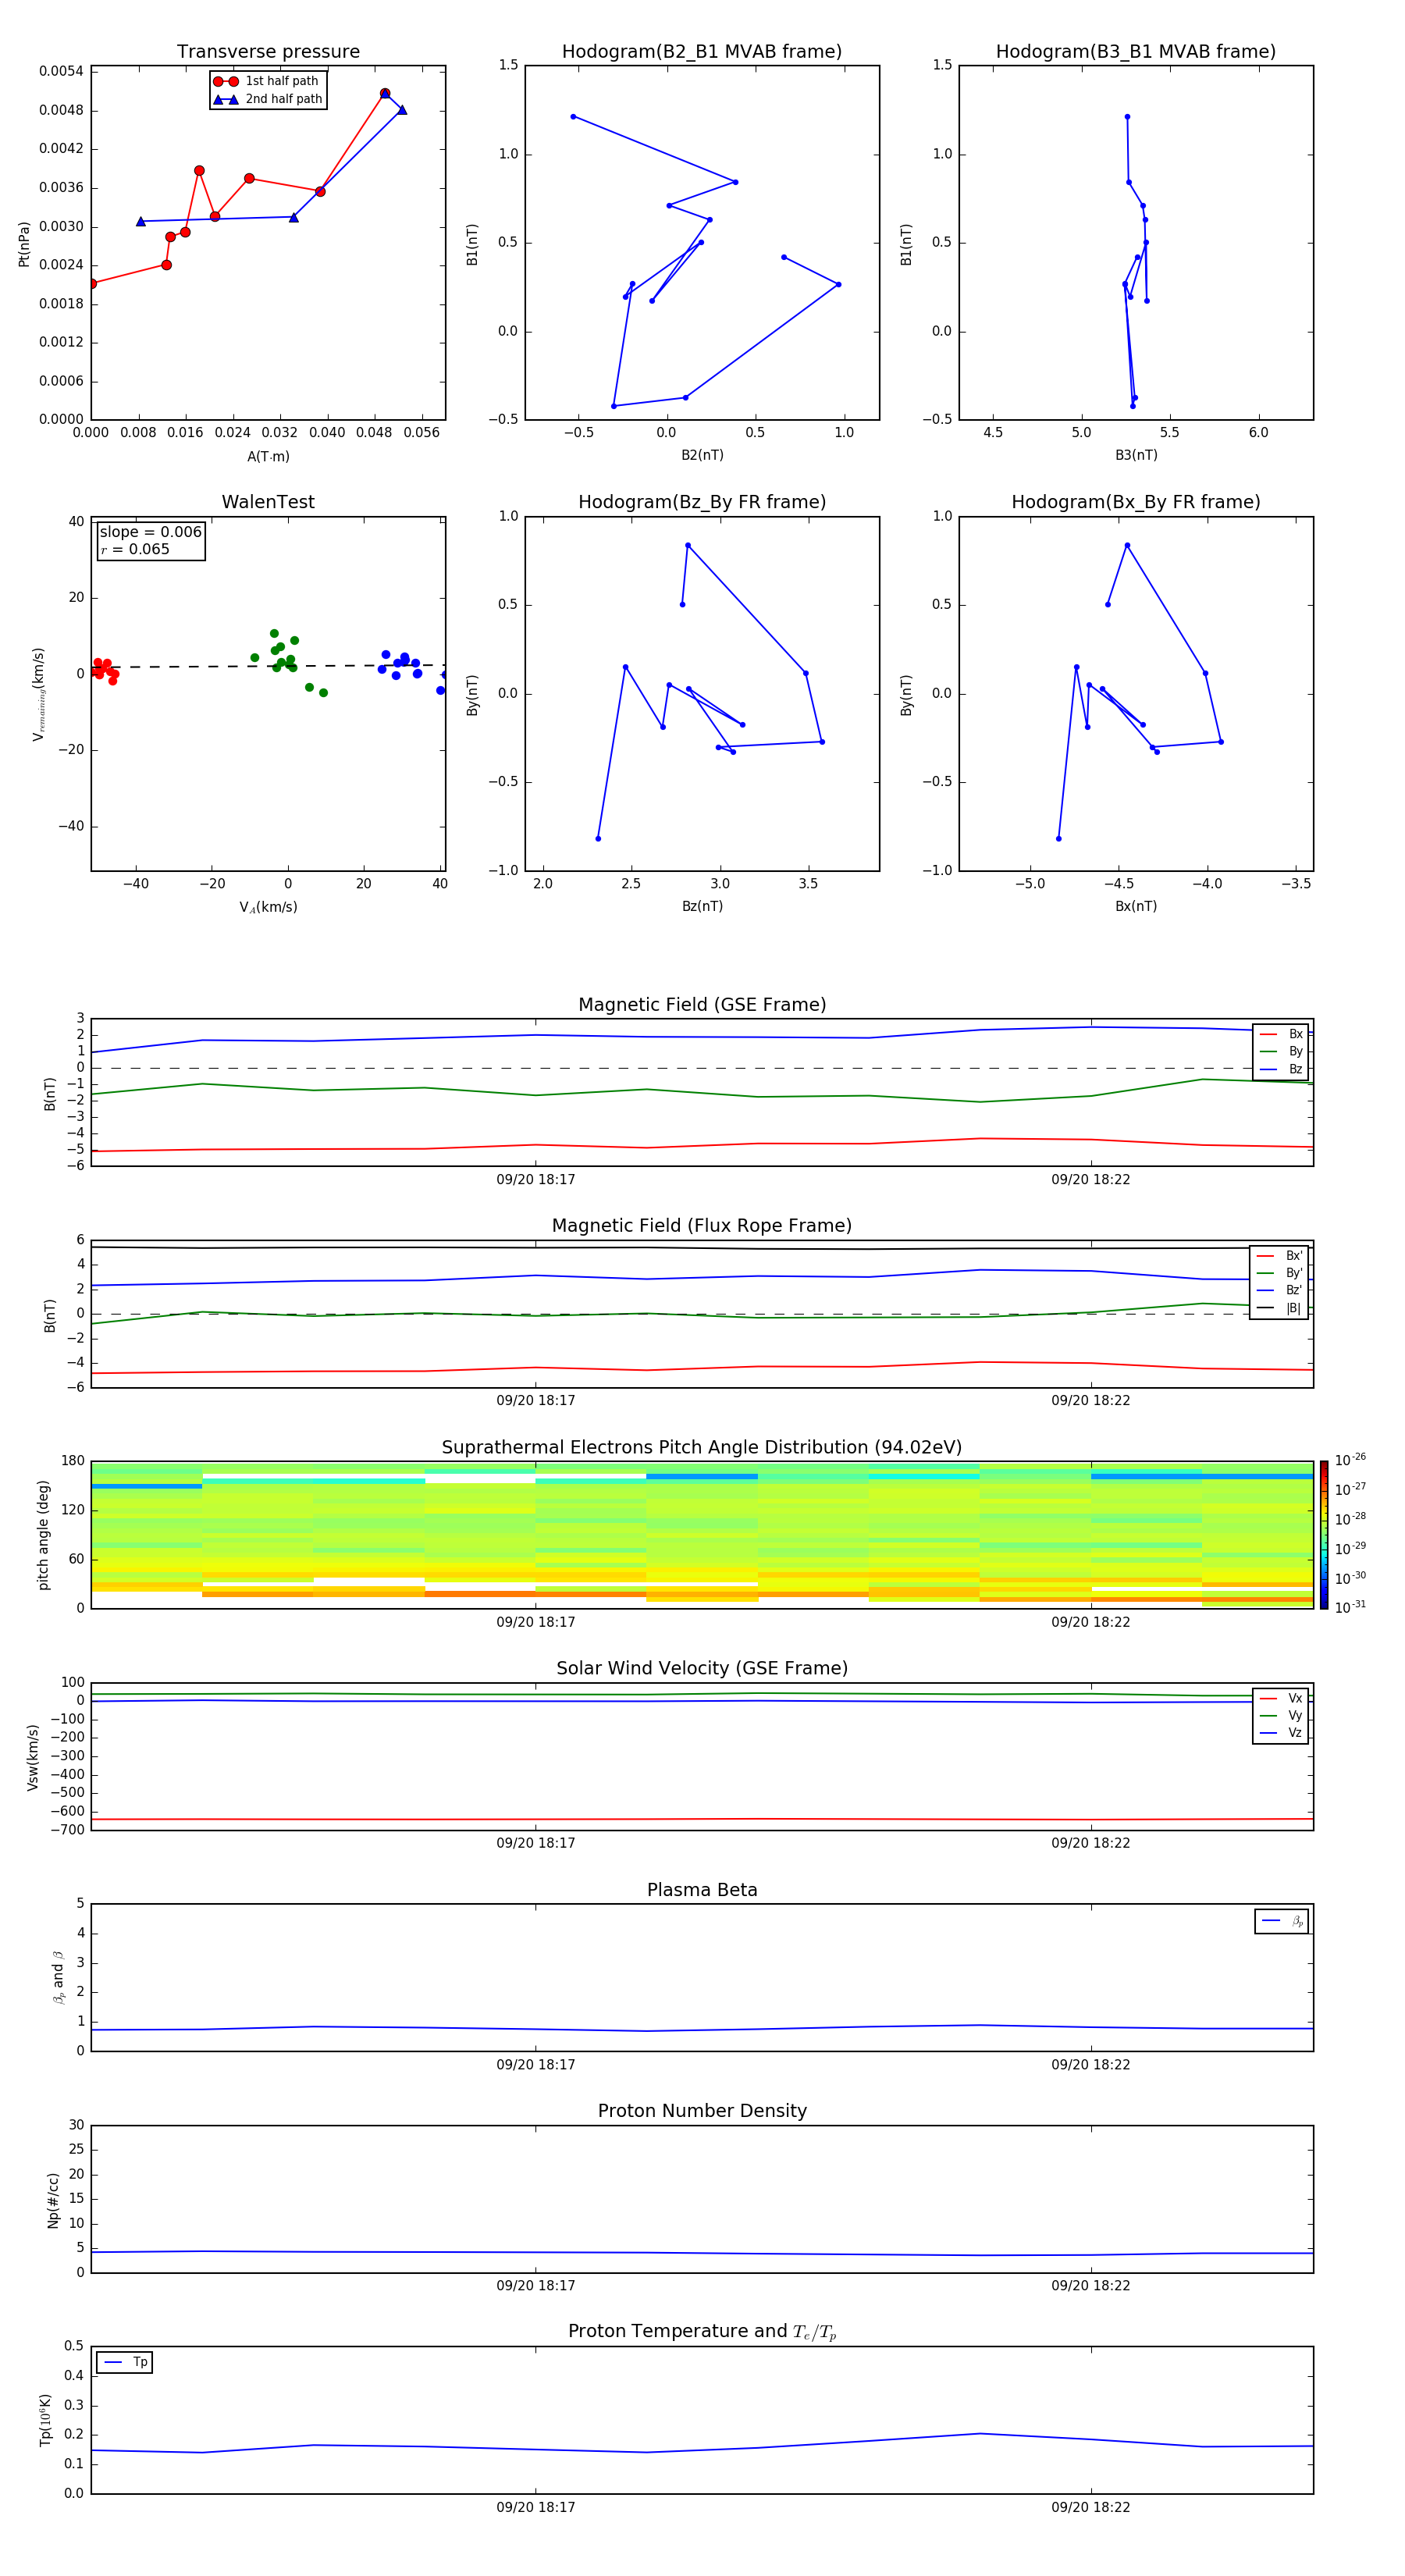Image resolution: width=1405 pixels, height=2576 pixels.
Task: Select the Suprathermal Electrons Pitch Angle Distribution title
Action: [702, 1448]
